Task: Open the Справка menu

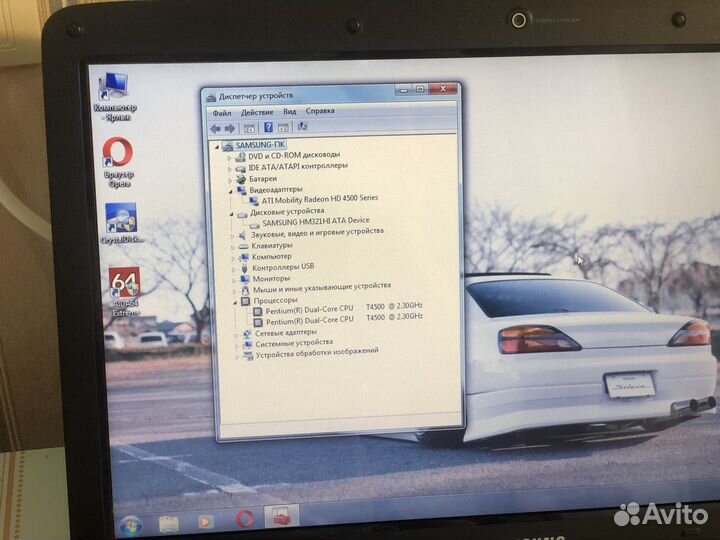Action: pyautogui.click(x=320, y=111)
